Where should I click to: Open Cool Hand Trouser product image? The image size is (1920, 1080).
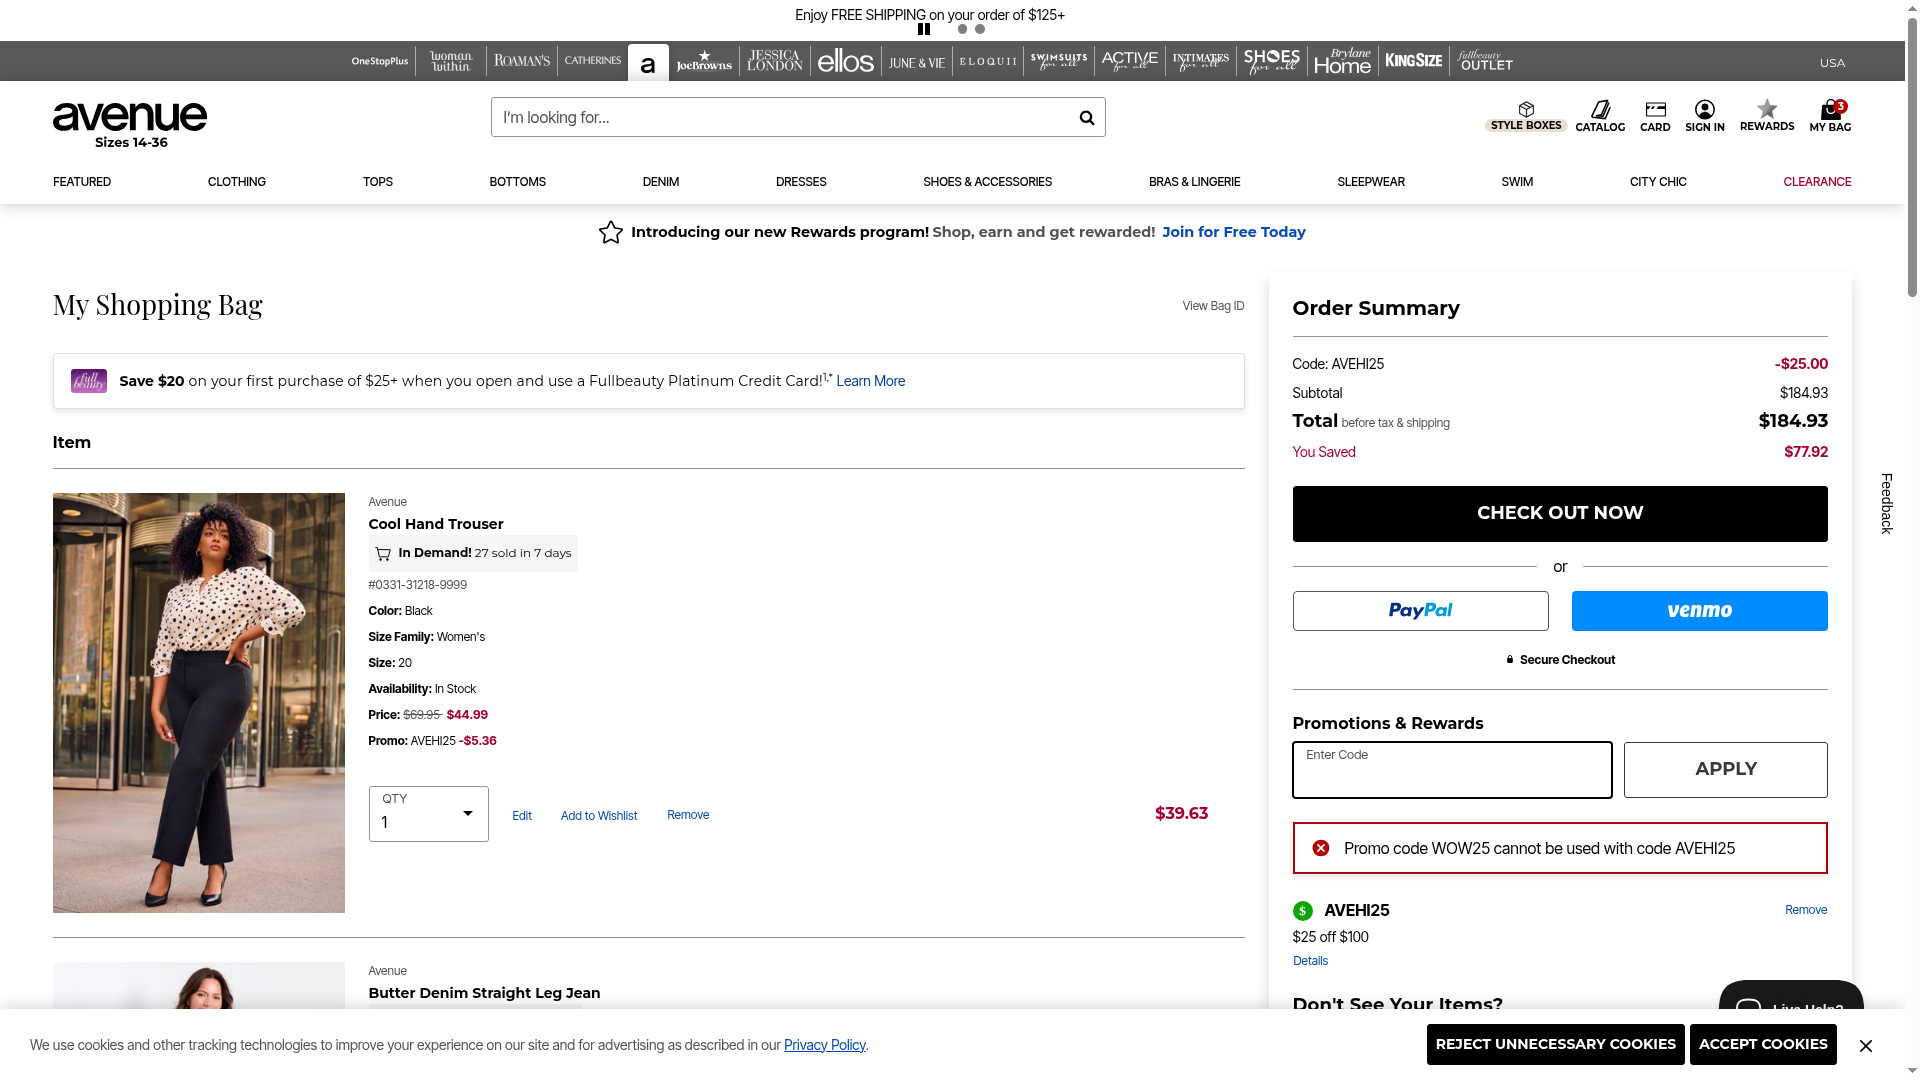[x=199, y=703]
